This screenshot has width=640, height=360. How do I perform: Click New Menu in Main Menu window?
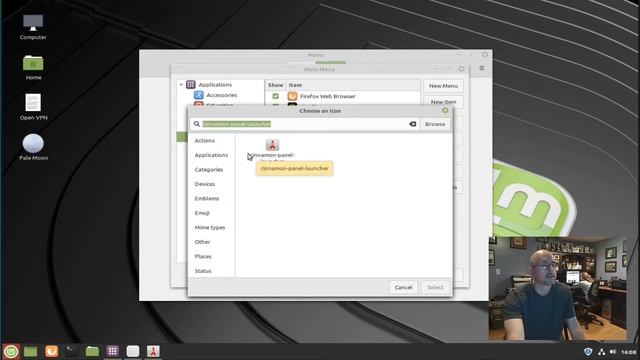[x=443, y=86]
